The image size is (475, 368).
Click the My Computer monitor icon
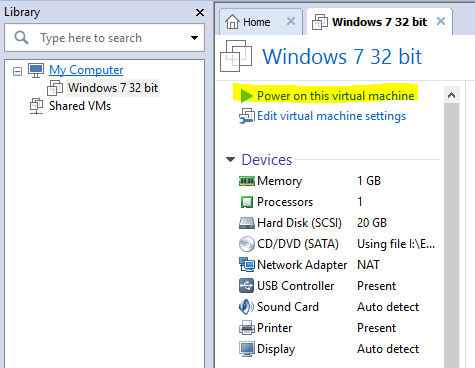[36, 70]
